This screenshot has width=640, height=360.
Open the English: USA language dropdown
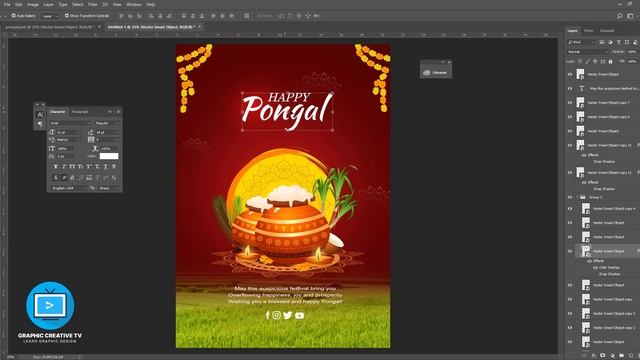(69, 188)
